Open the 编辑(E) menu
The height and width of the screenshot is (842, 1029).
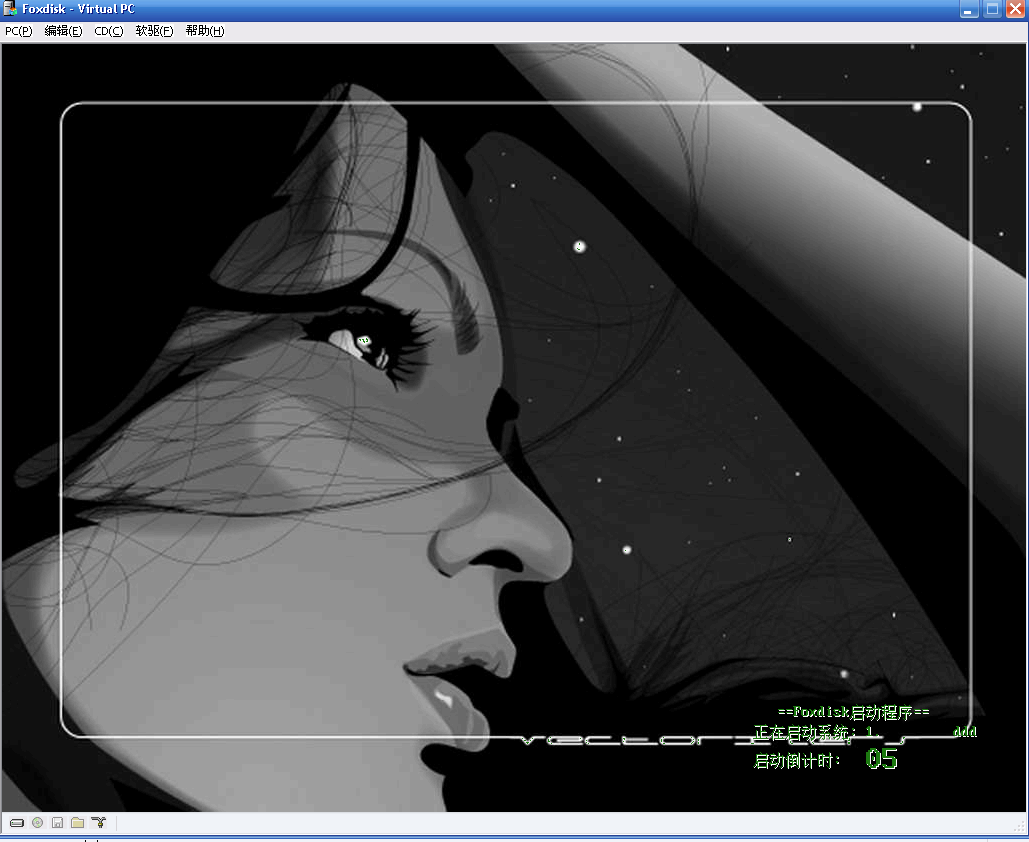point(63,31)
